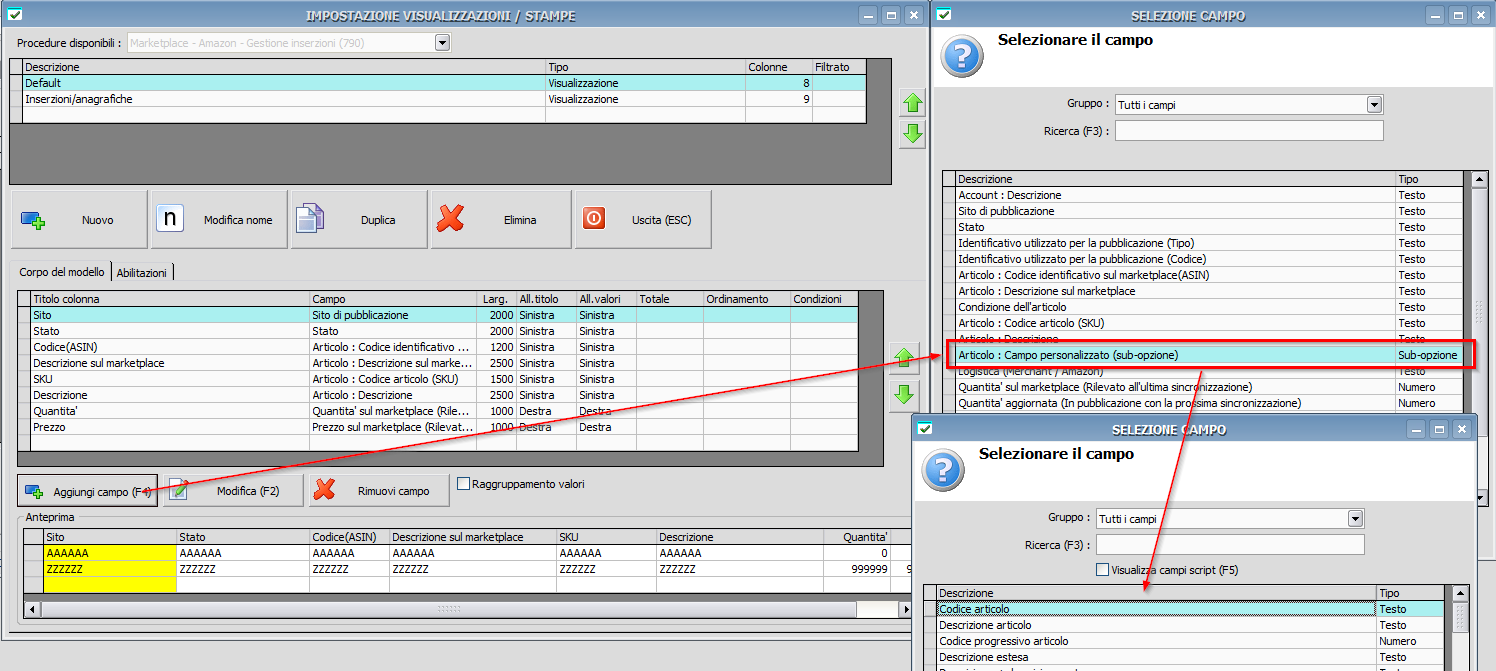
Task: Select the Prezzo column row
Action: [x=437, y=427]
